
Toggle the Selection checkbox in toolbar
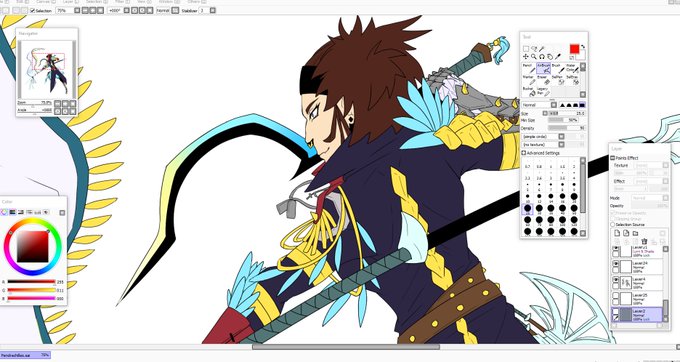pyautogui.click(x=33, y=10)
